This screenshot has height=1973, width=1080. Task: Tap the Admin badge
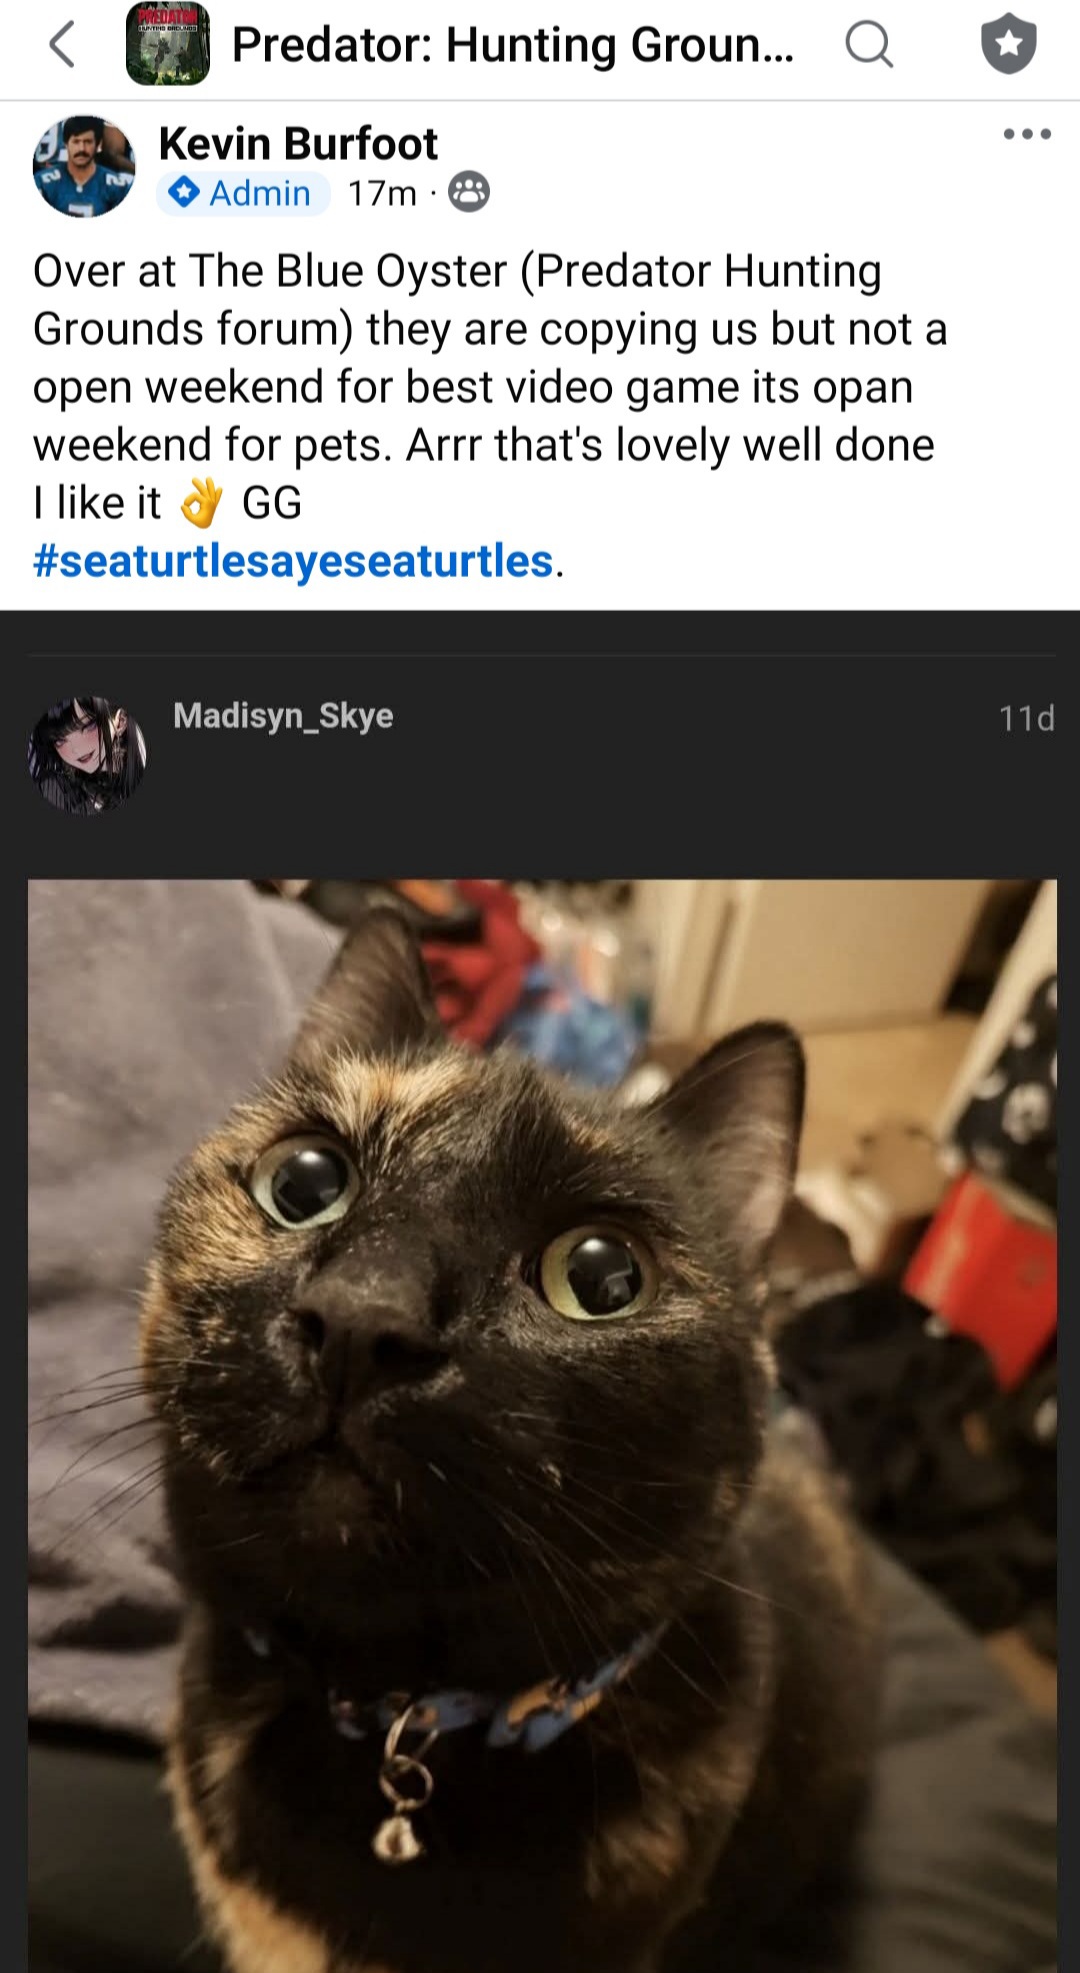point(242,192)
